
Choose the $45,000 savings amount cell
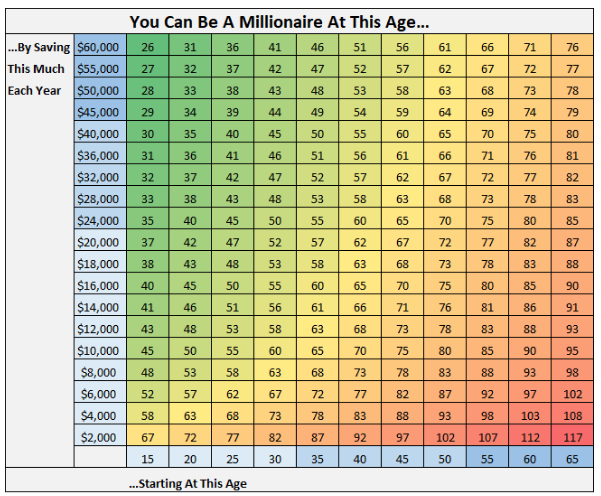[97, 112]
